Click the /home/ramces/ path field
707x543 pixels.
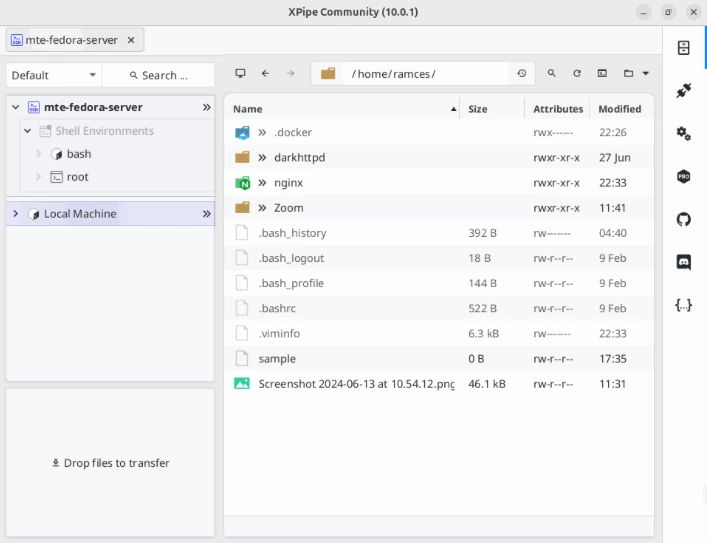(425, 74)
